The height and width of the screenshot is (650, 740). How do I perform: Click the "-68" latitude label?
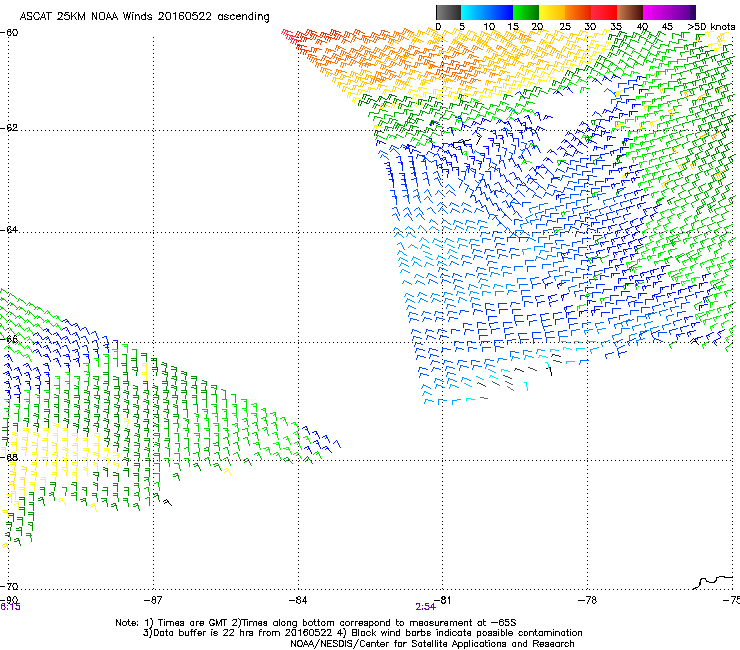[x=9, y=457]
